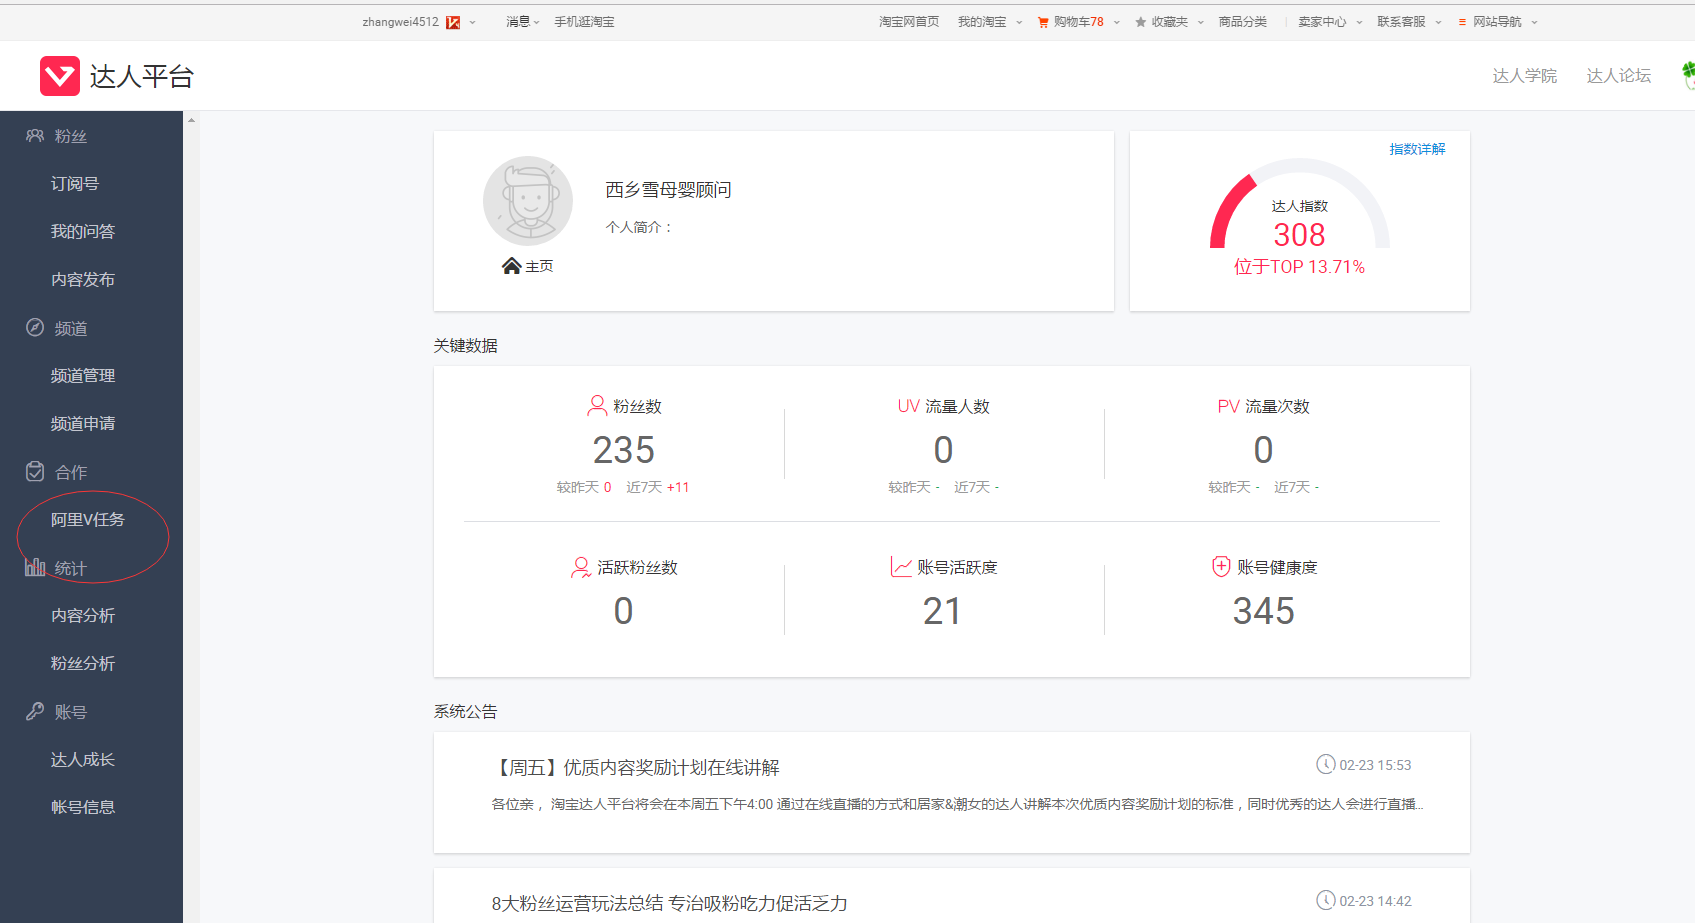Click the clock icon beside 02-23 15:53
1695x923 pixels.
pyautogui.click(x=1326, y=765)
